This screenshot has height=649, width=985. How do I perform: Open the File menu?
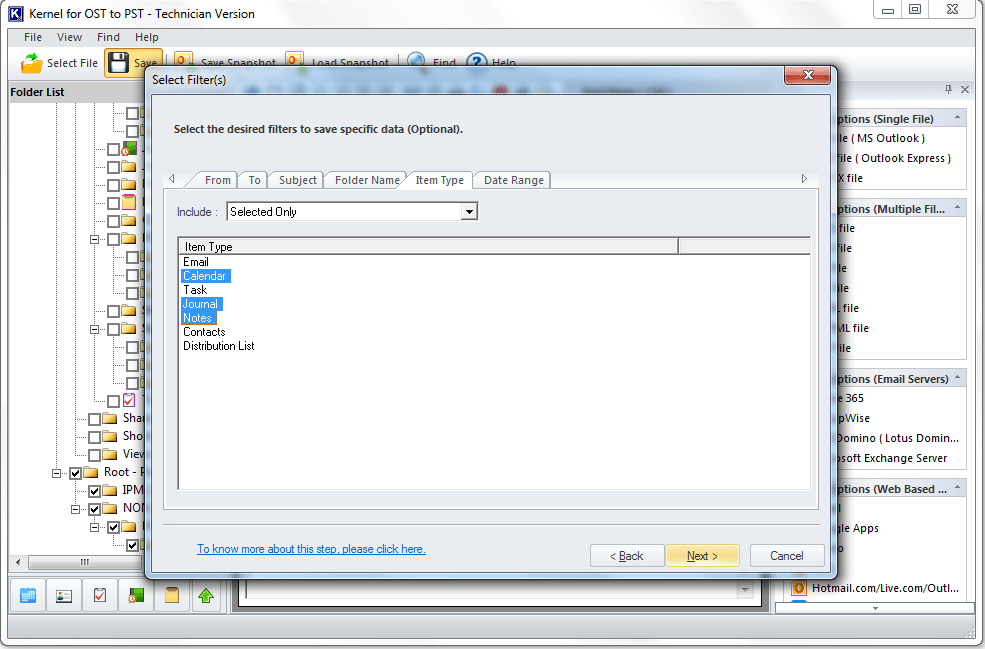(x=33, y=37)
